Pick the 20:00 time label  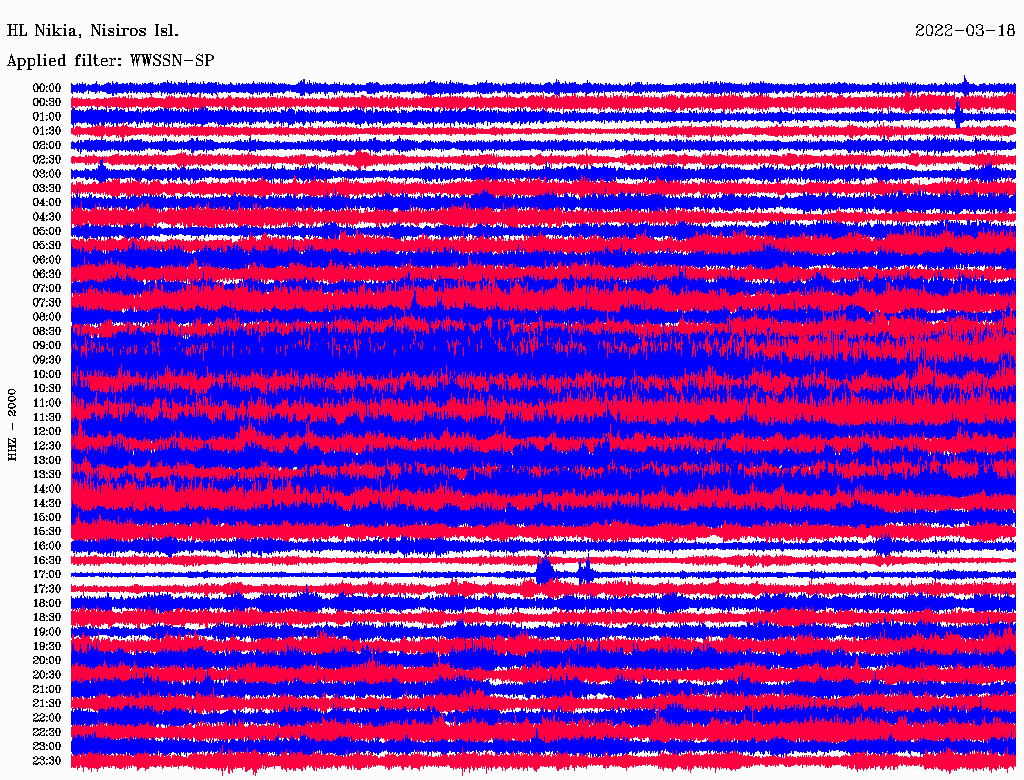[x=46, y=660]
